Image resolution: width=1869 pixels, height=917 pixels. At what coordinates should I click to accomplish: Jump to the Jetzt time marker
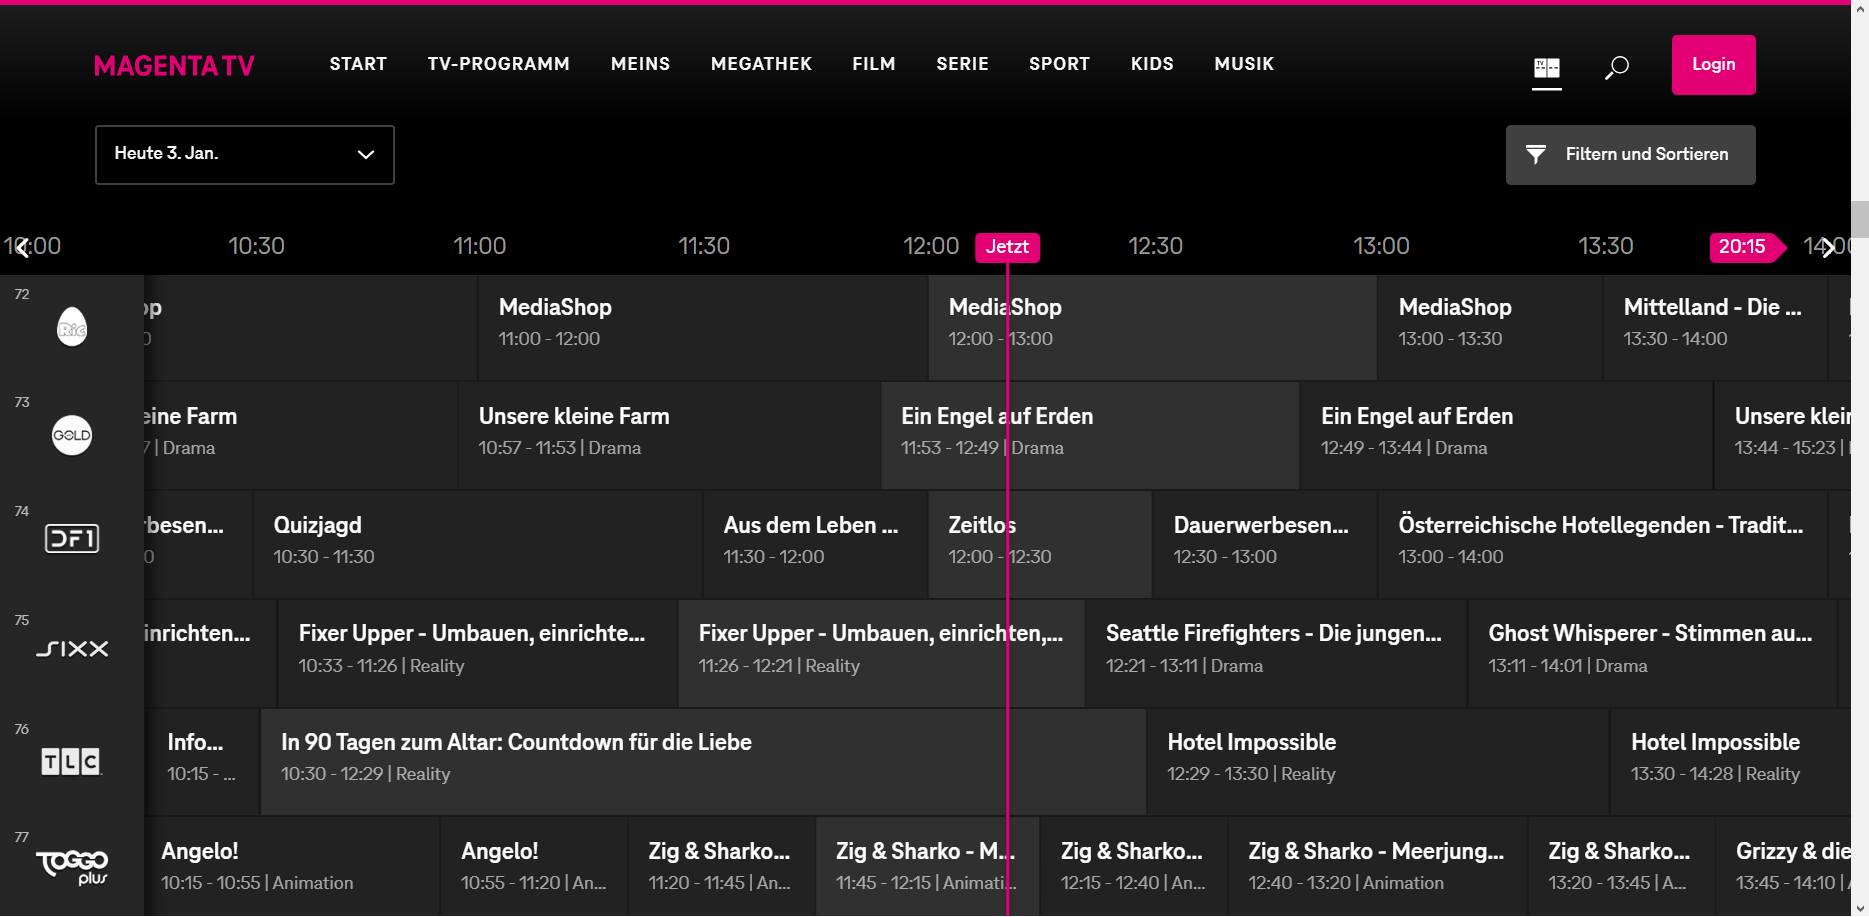[x=1007, y=247]
